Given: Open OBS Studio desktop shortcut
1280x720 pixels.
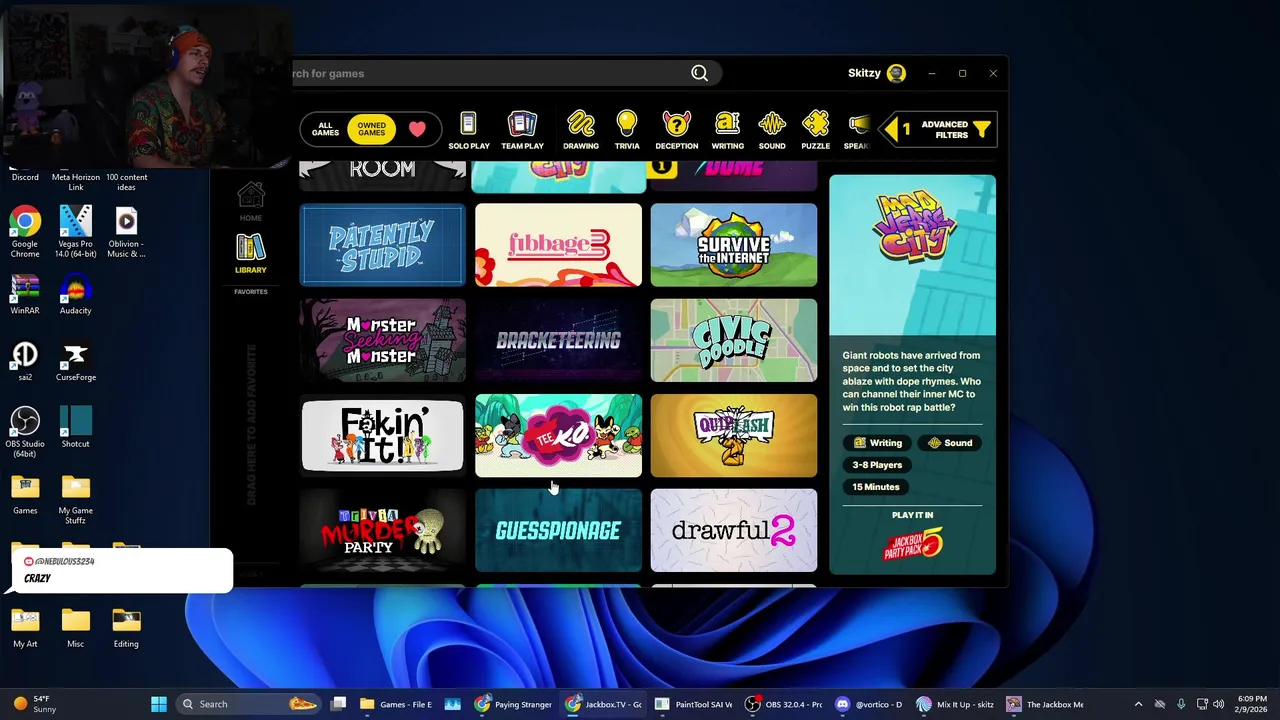Looking at the screenshot, I should pyautogui.click(x=25, y=432).
